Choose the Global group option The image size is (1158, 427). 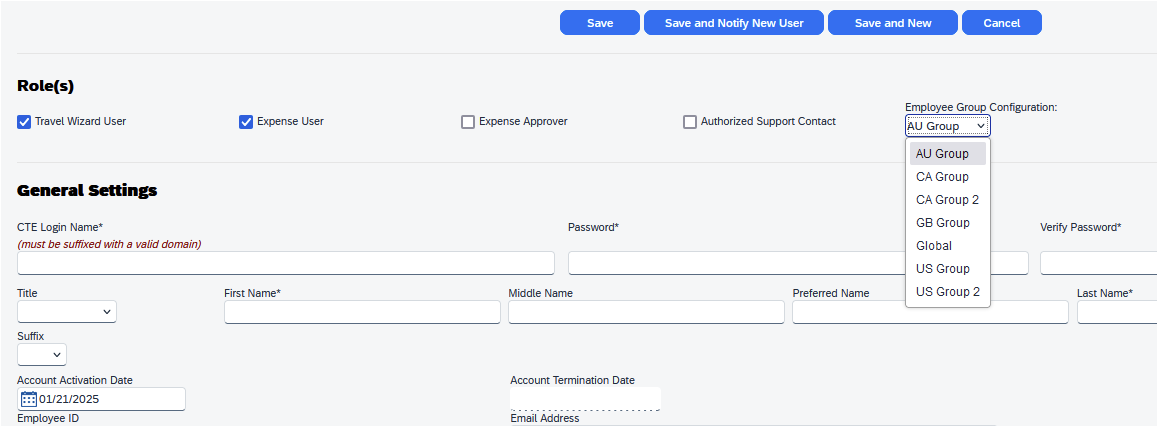pos(934,246)
